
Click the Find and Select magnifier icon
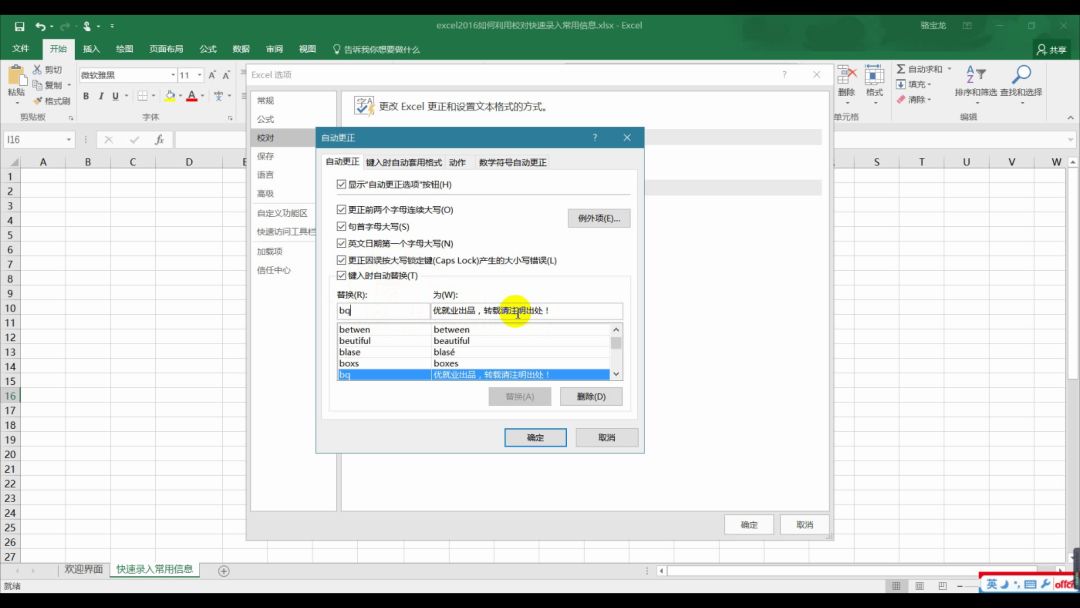(1021, 76)
